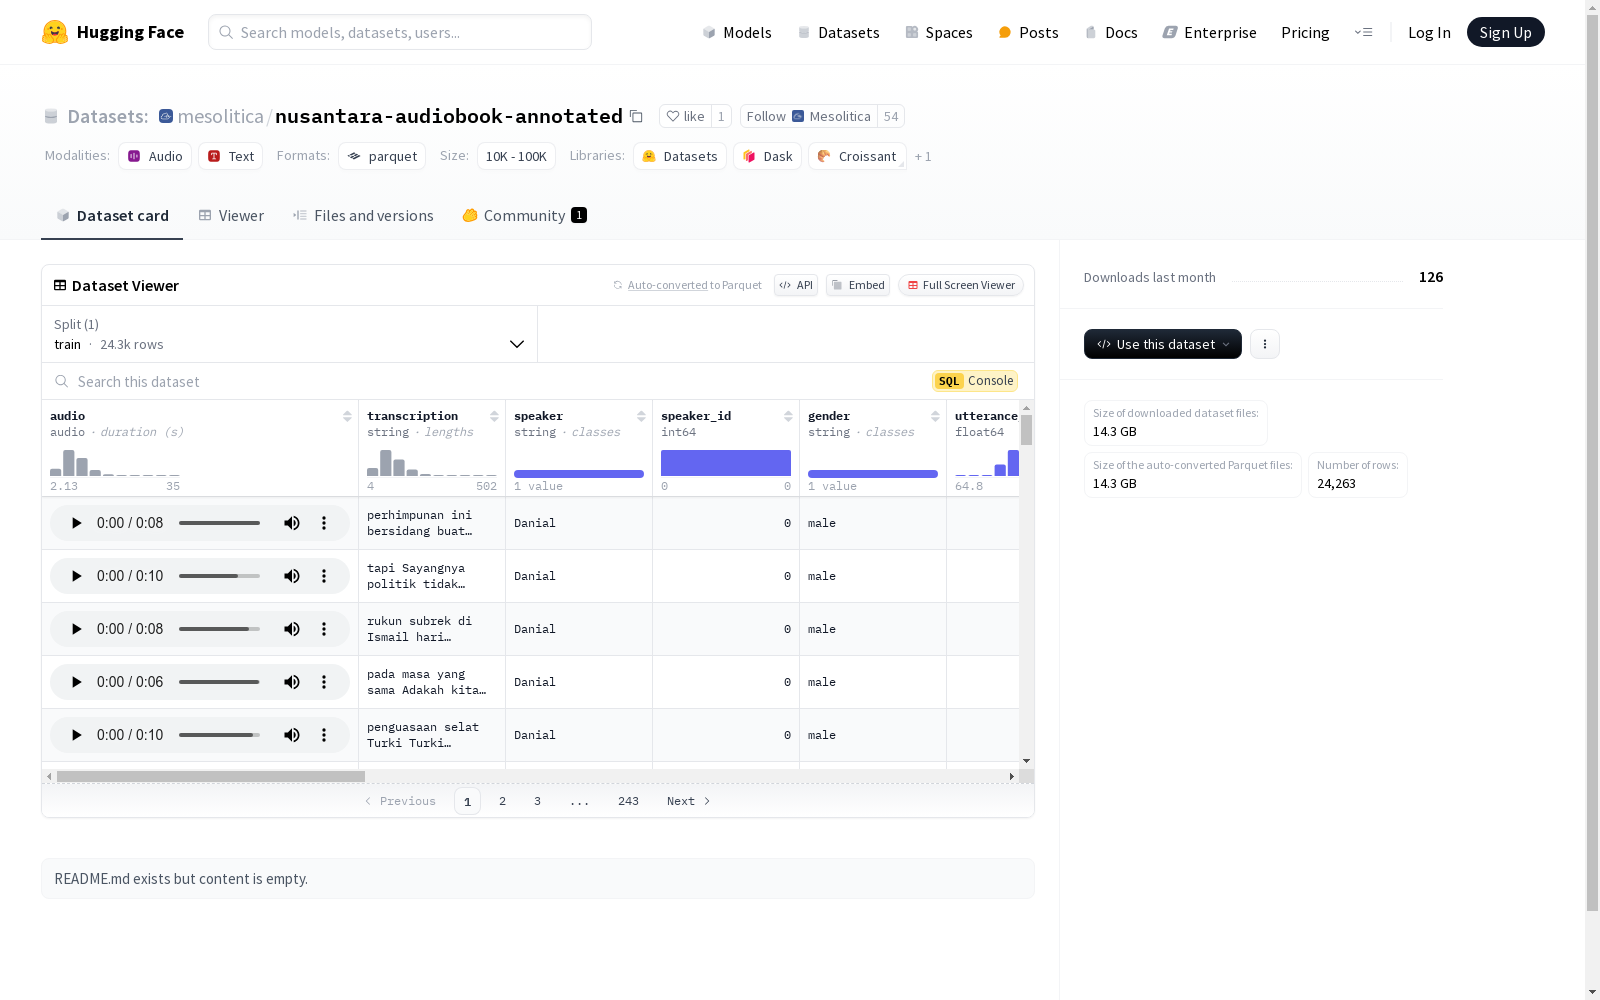Click the Log In link
The image size is (1600, 1000).
click(1429, 32)
